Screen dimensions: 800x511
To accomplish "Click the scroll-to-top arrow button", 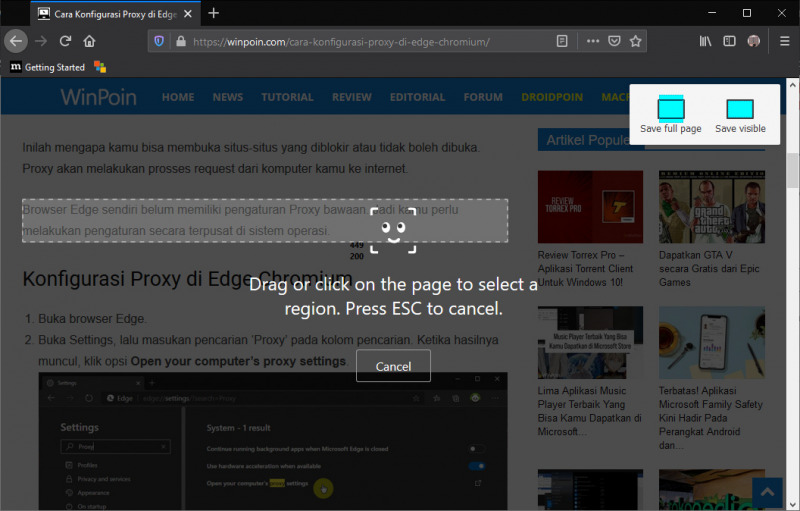I will [x=767, y=493].
